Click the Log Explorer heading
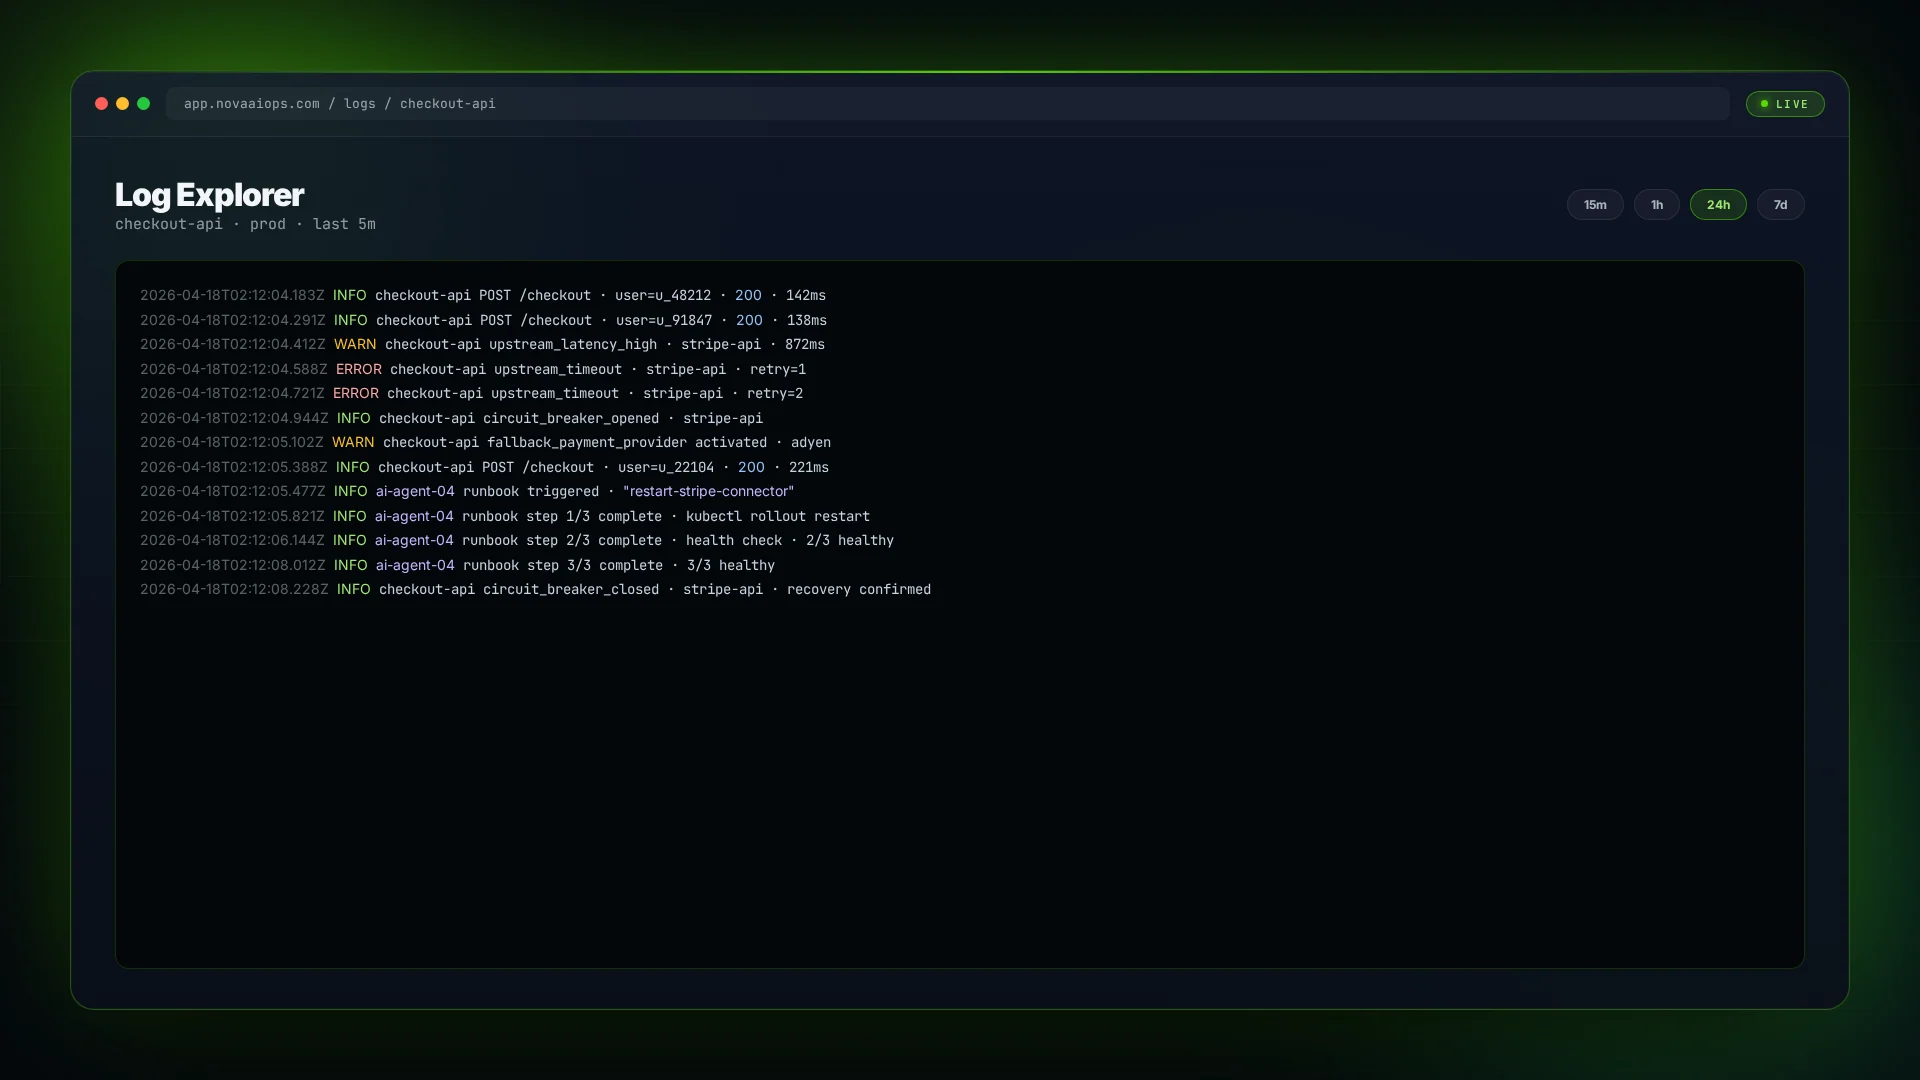This screenshot has height=1080, width=1920. coord(209,194)
